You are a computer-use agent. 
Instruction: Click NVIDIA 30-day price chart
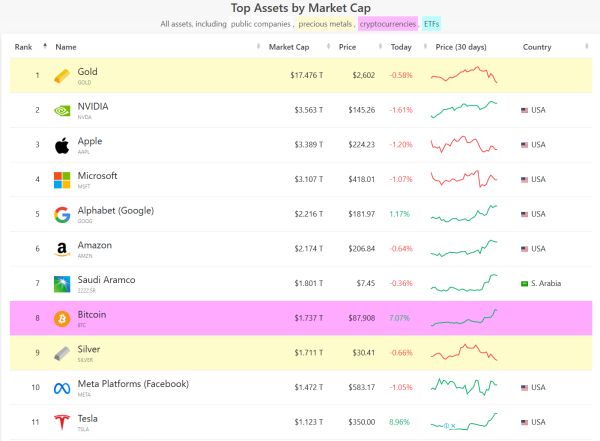[x=464, y=109]
